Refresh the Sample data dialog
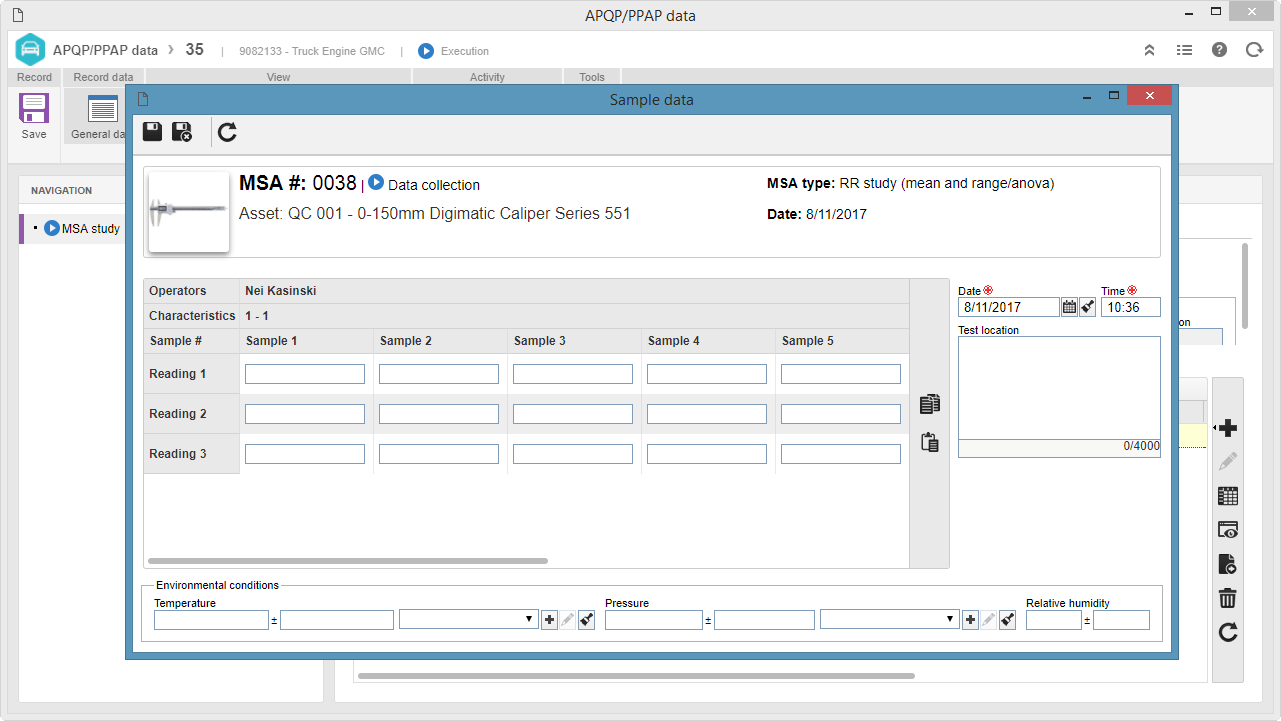 (x=228, y=132)
